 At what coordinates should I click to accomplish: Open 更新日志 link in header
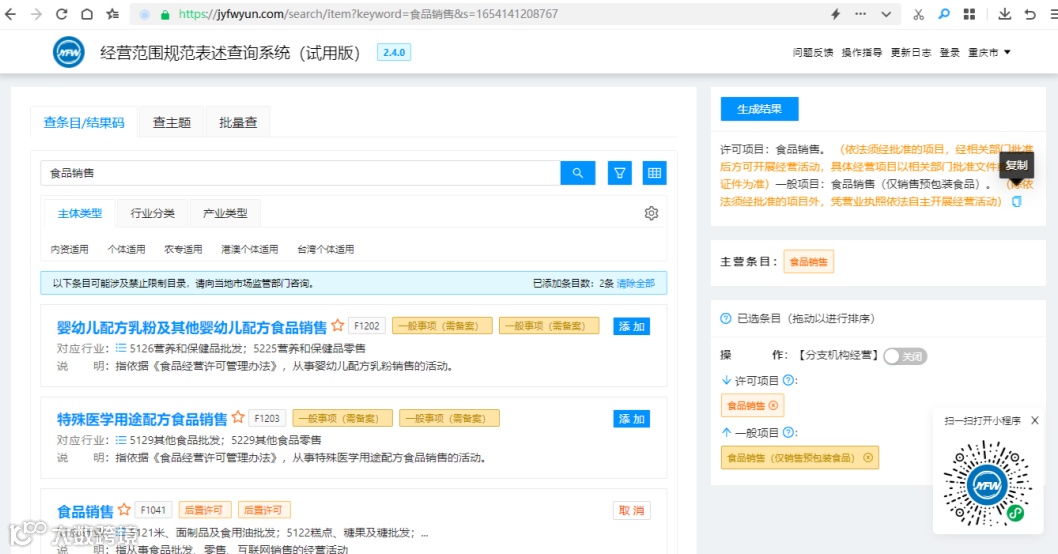click(x=911, y=53)
